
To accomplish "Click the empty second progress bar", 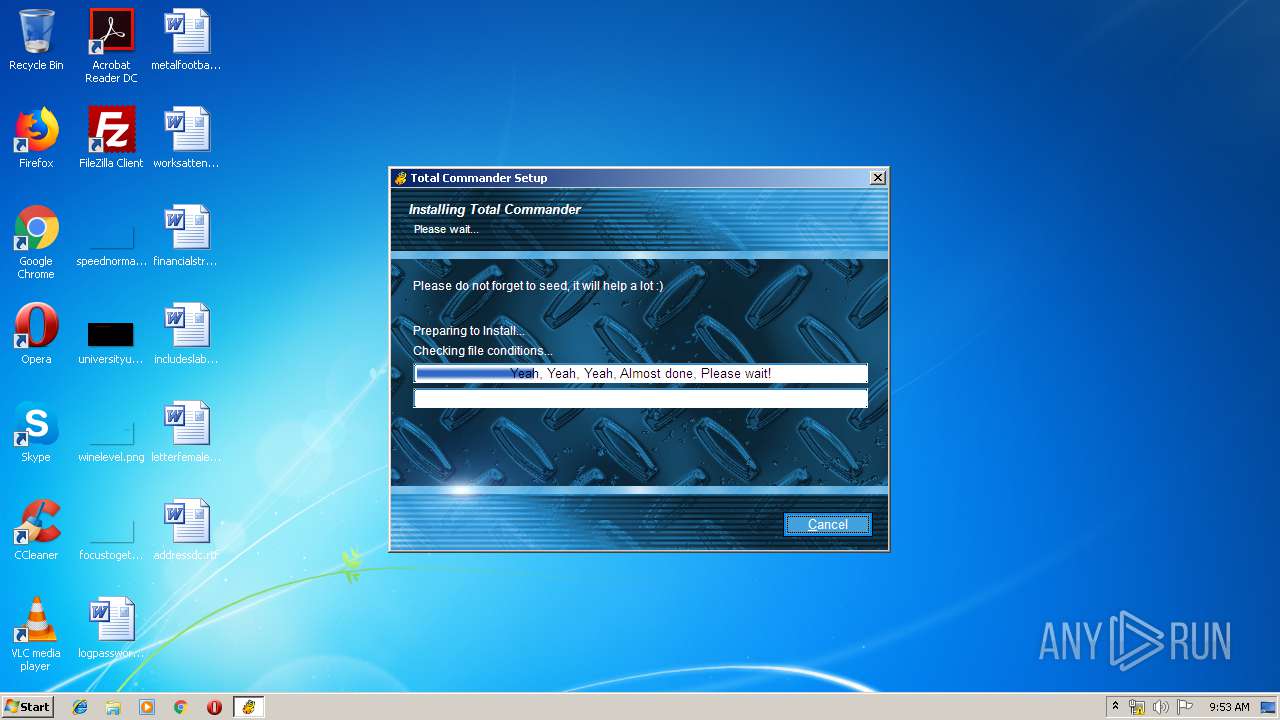I will (640, 398).
